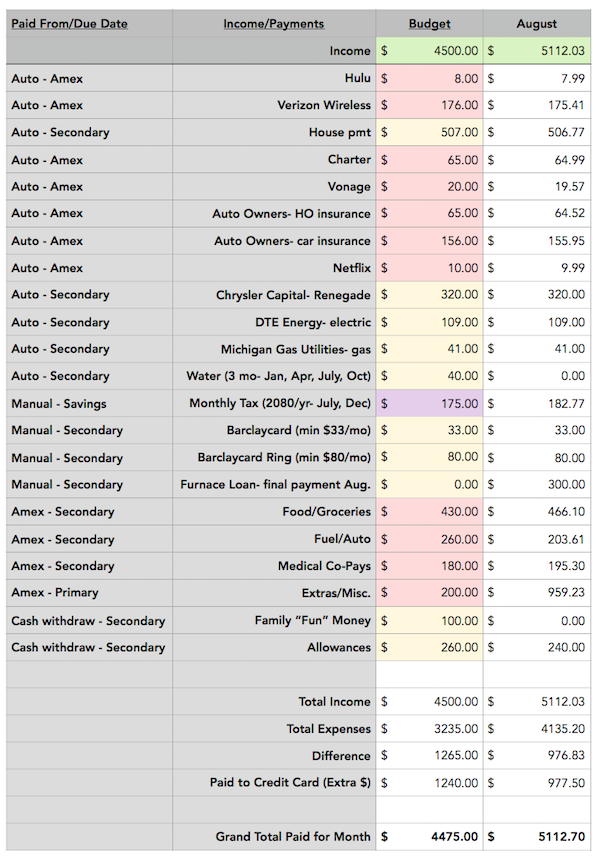Select the Budget column header
Viewport: 600px width, 860px height.
coord(429,24)
